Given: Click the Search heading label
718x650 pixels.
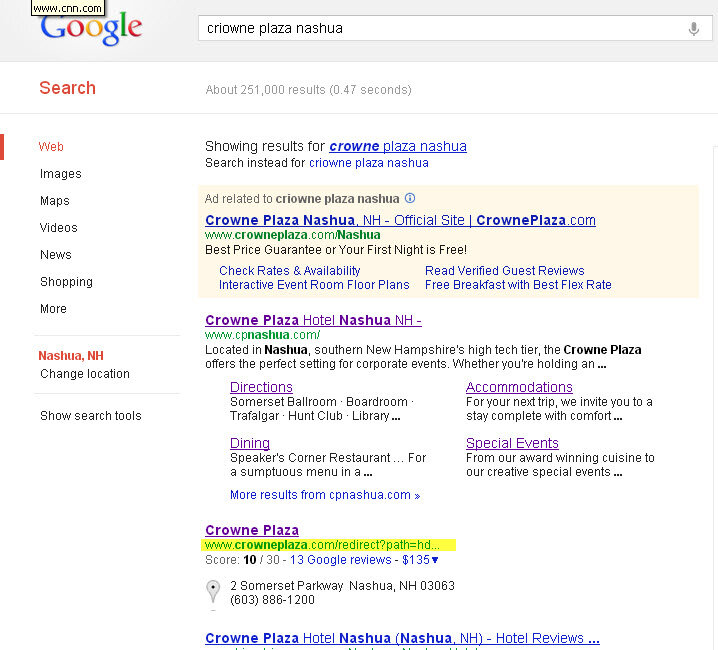Looking at the screenshot, I should tap(67, 88).
